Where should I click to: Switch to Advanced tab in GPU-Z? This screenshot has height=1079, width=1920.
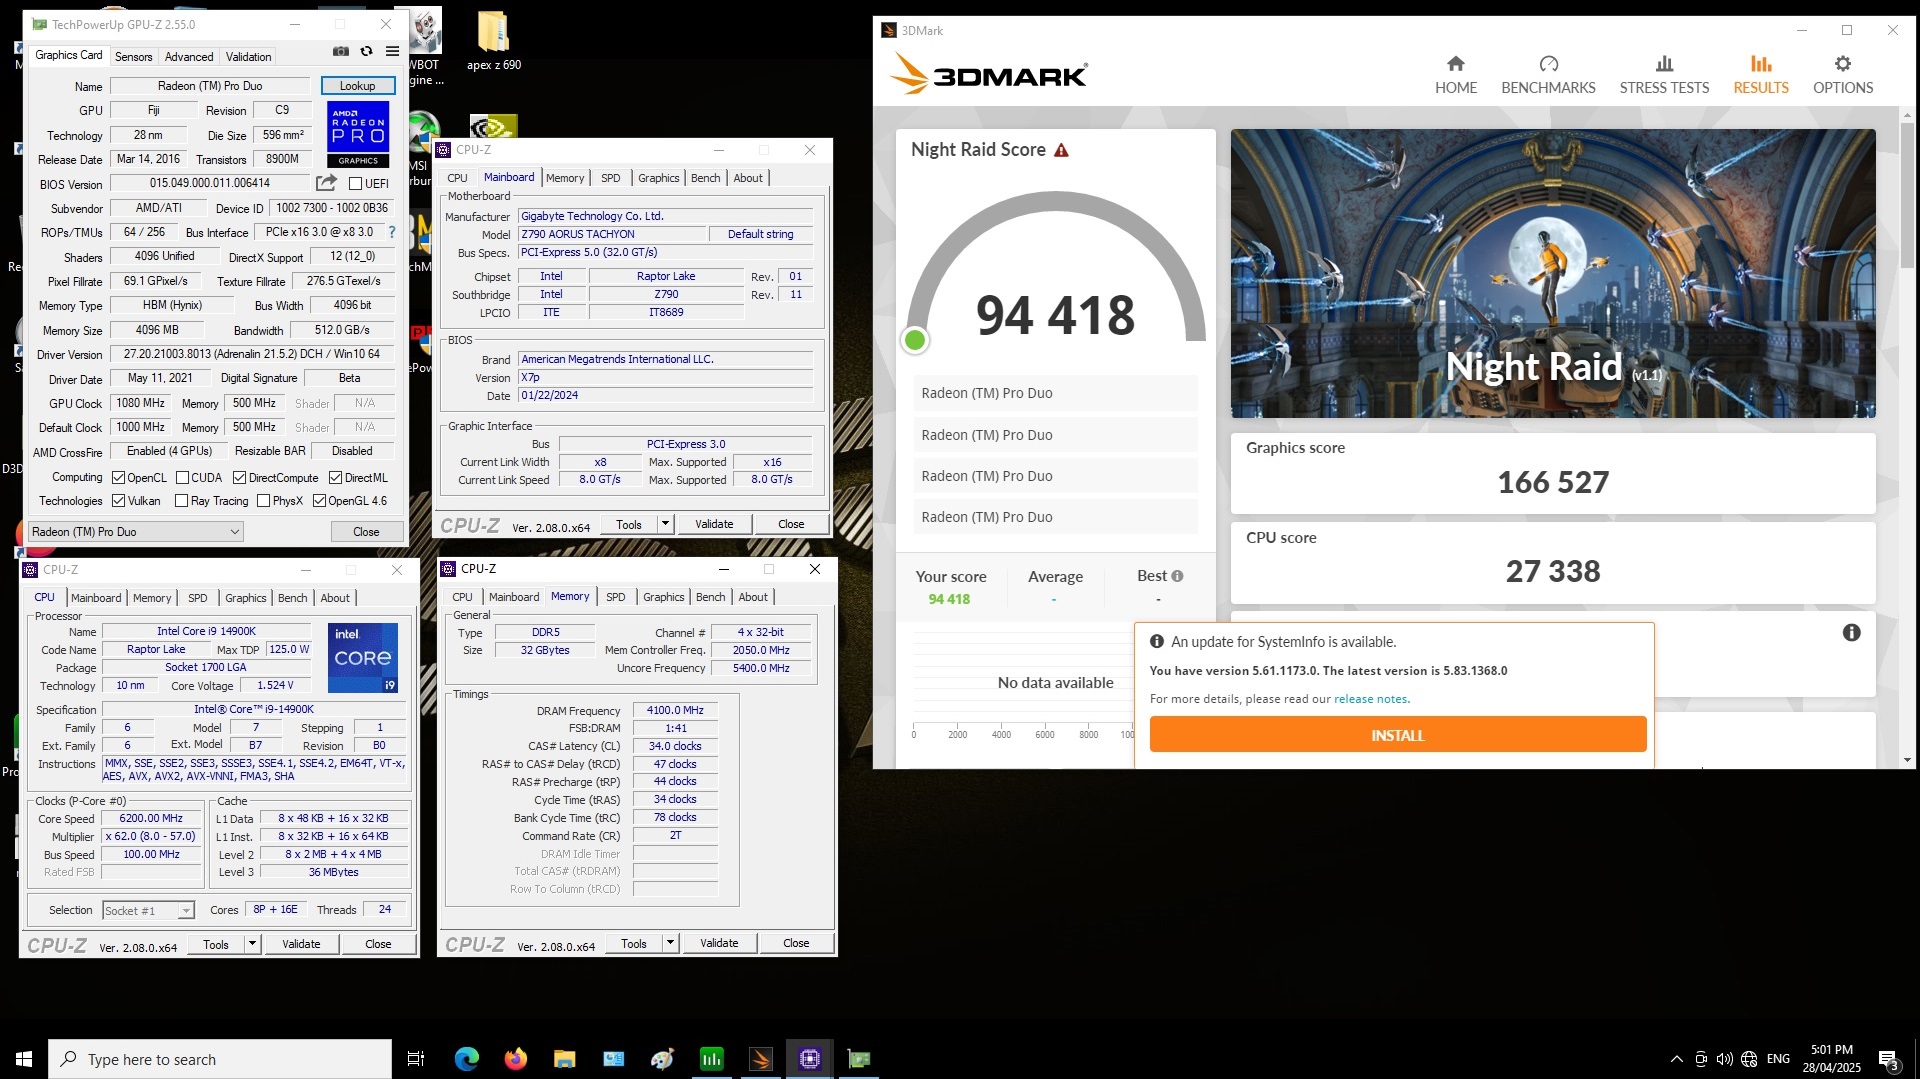tap(189, 57)
